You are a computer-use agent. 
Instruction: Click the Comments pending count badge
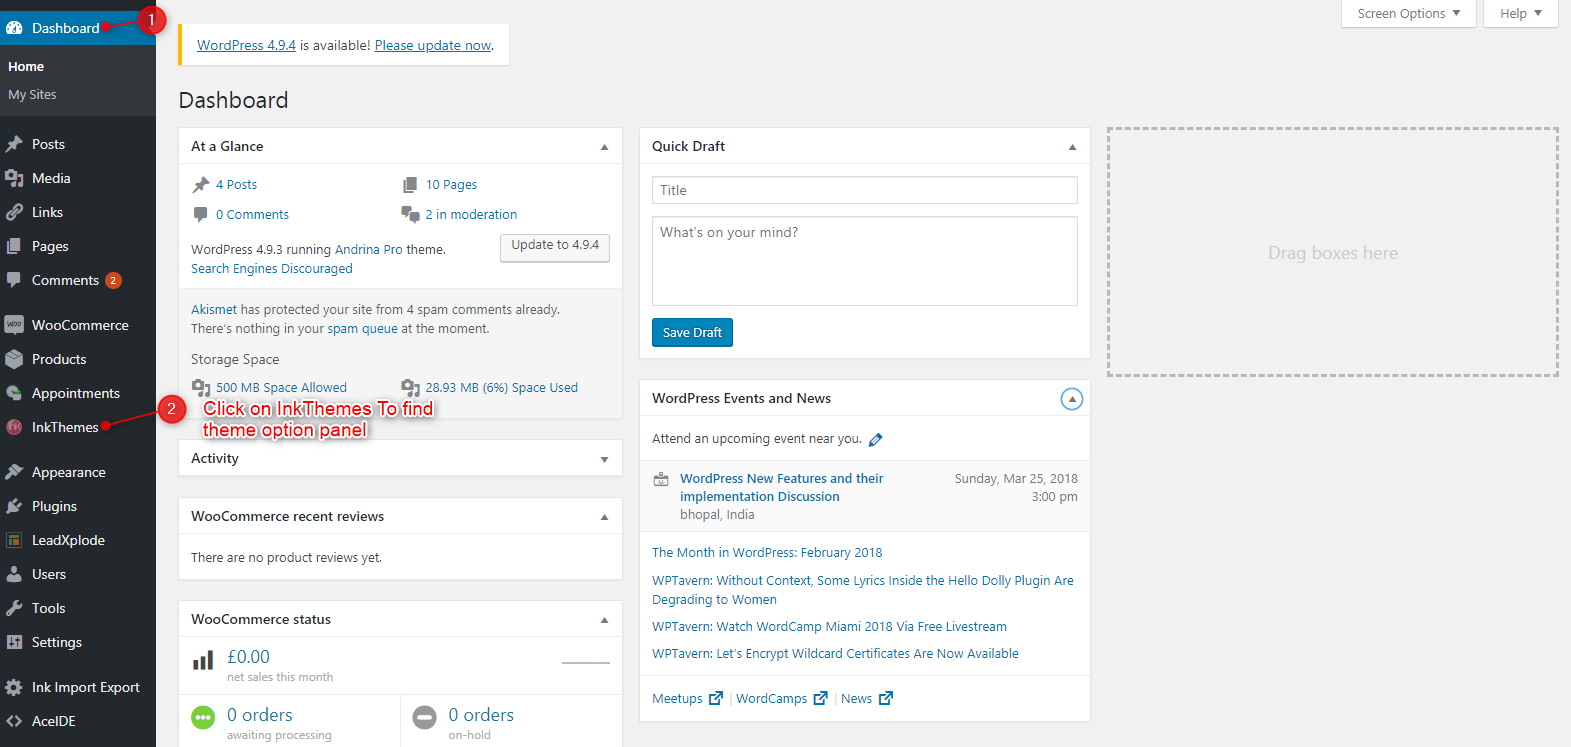[x=113, y=280]
